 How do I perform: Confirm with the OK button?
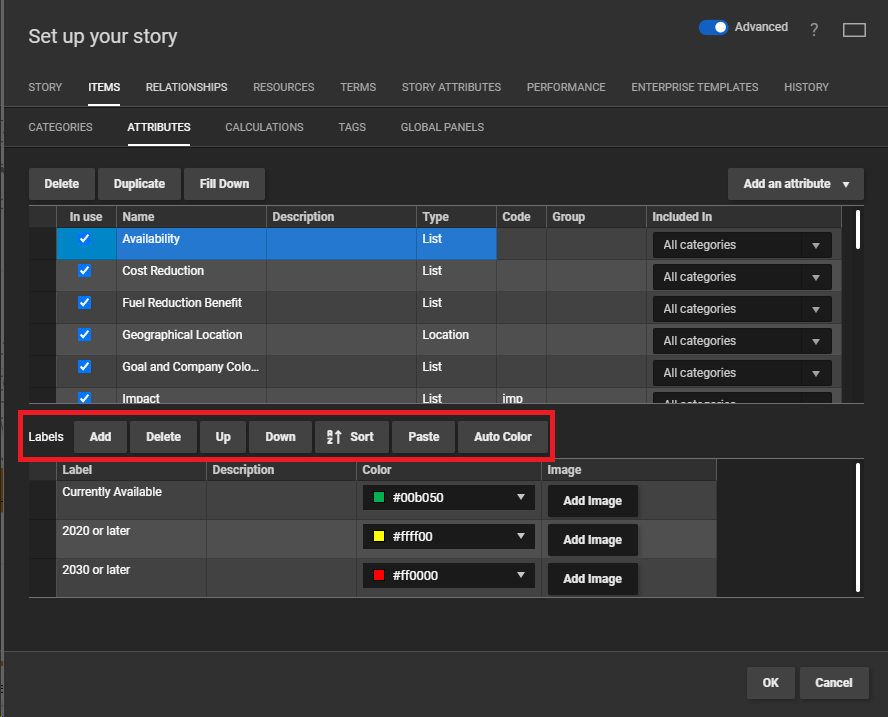pos(770,682)
